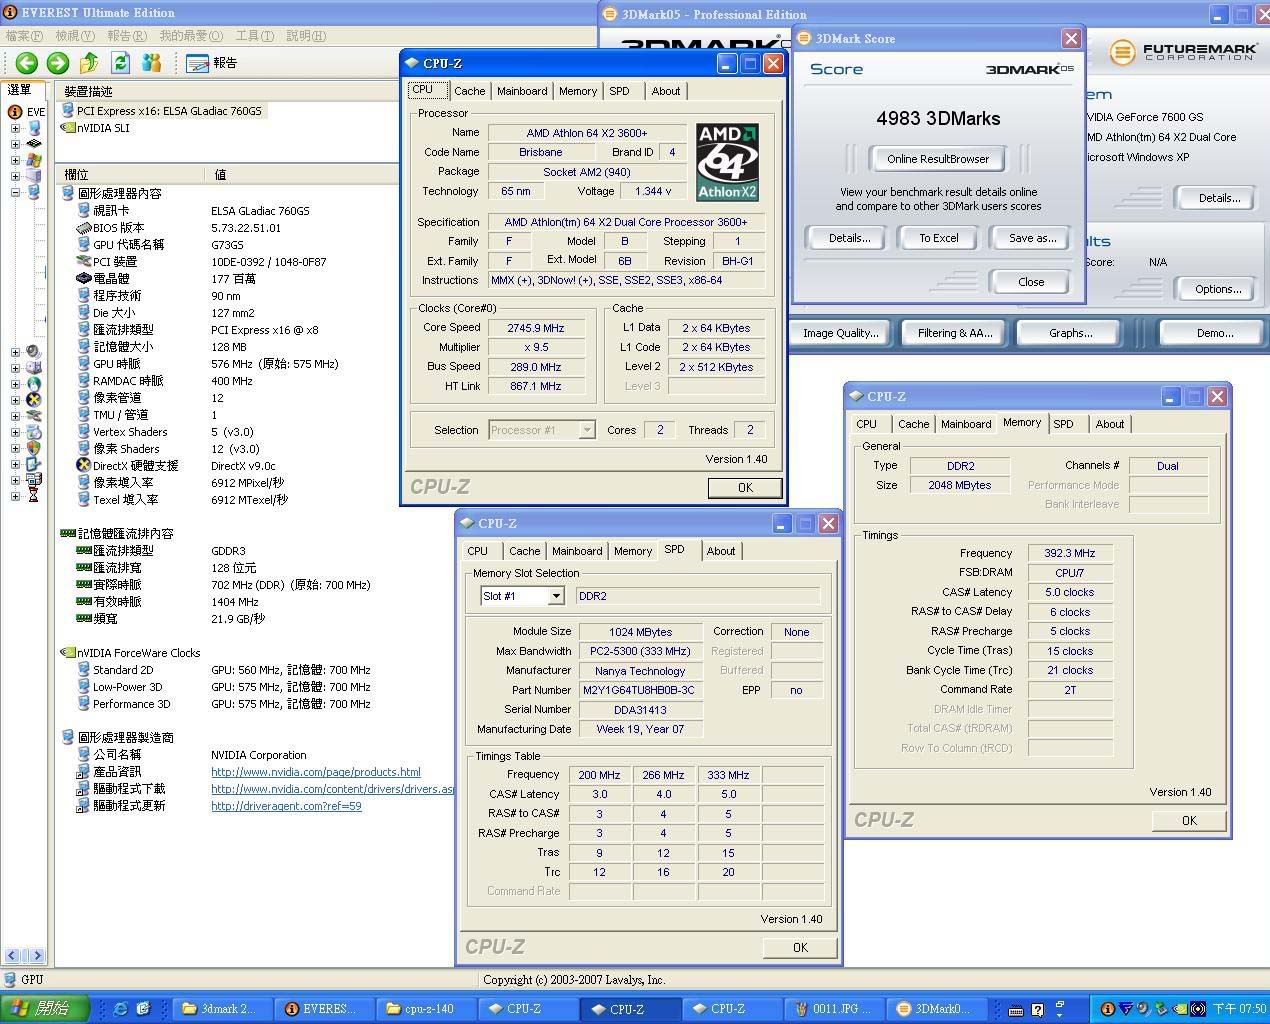Open the Slot #1 dropdown in CPU-Z SPD
Image resolution: width=1270 pixels, height=1024 pixels.
point(555,596)
